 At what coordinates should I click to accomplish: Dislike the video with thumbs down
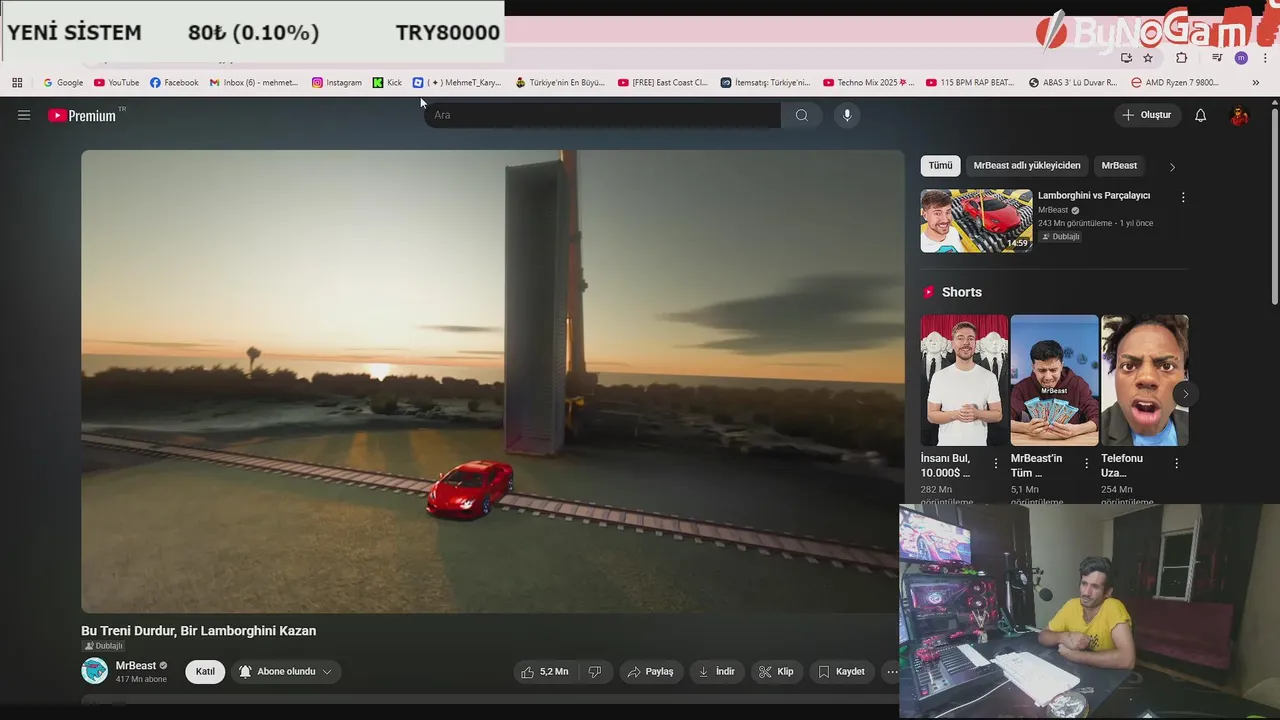[x=595, y=672]
